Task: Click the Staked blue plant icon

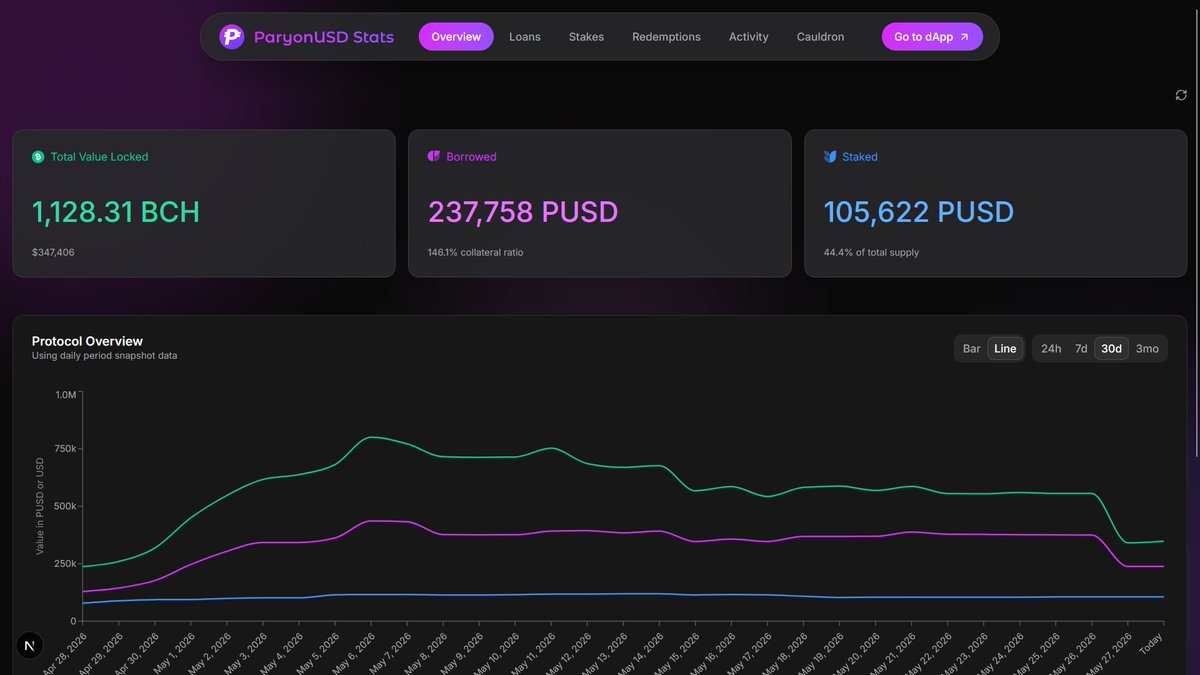Action: (x=830, y=157)
